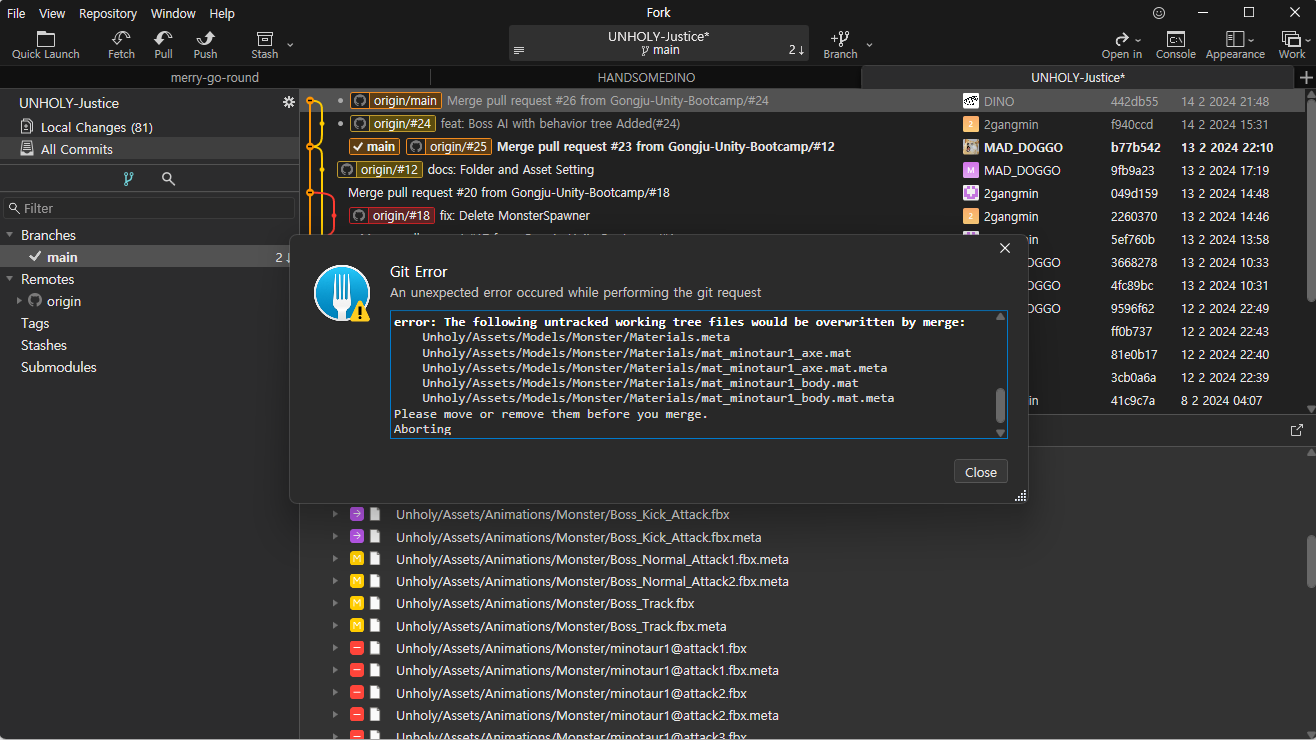Open repository settings gear icon
Image resolution: width=1316 pixels, height=740 pixels.
click(289, 103)
